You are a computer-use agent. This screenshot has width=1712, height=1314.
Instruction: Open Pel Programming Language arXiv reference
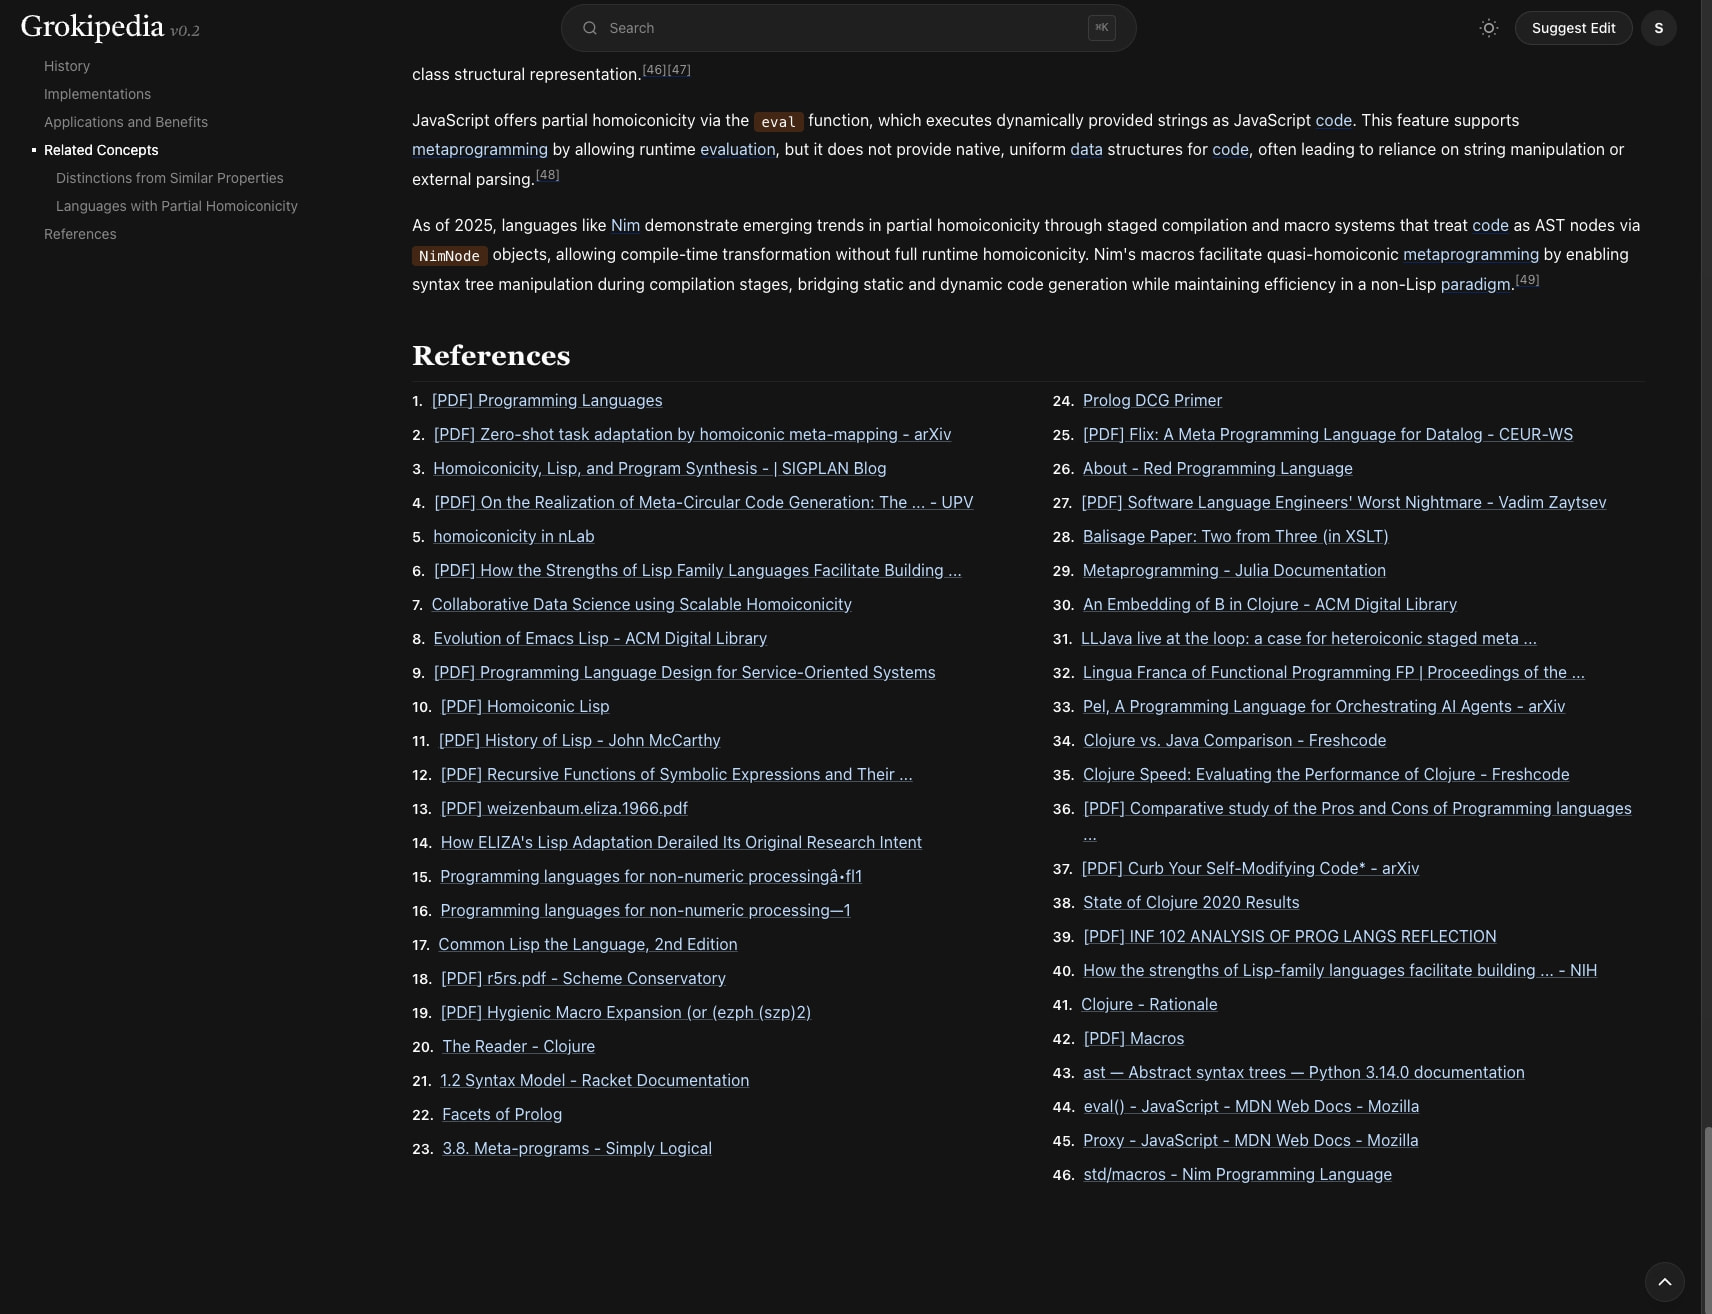pos(1324,706)
